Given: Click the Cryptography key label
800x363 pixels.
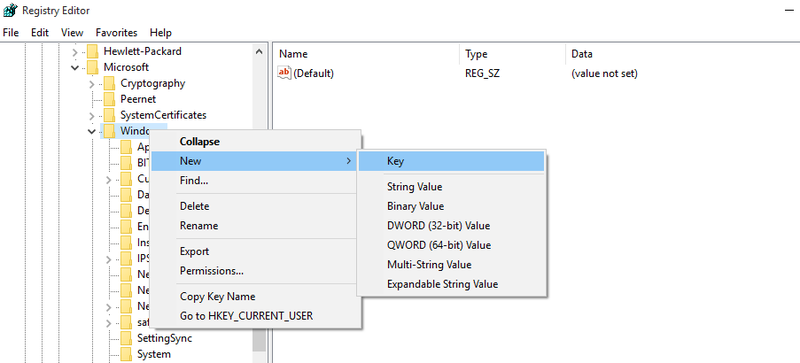Looking at the screenshot, I should (153, 83).
